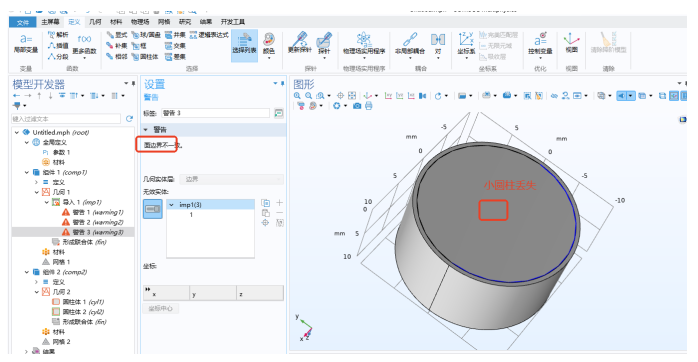Click the 圆柱体 cylinder selection tool
This screenshot has height=362, width=698.
[145, 57]
